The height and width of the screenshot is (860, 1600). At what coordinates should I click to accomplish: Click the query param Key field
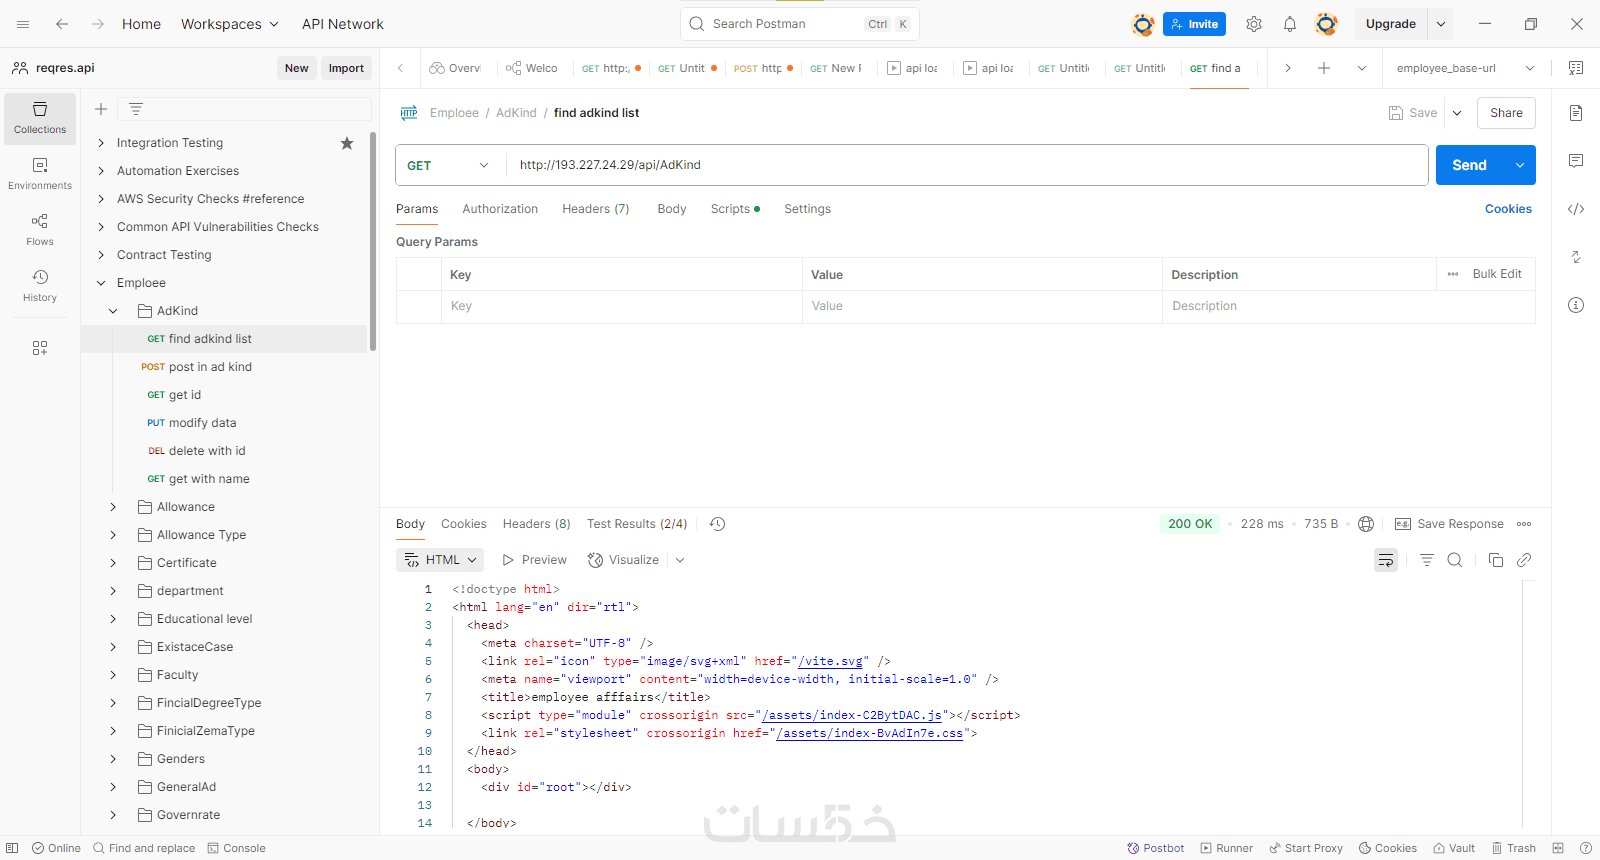[621, 306]
